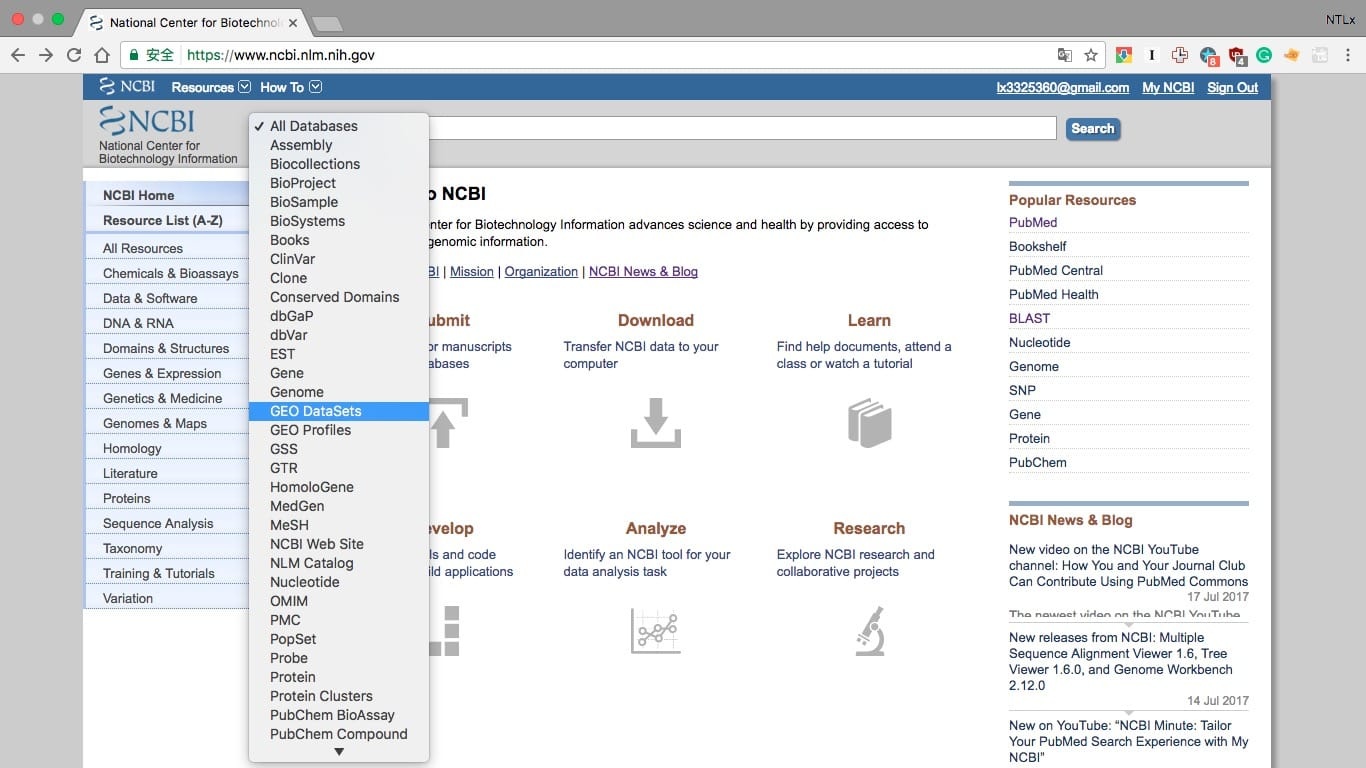Select PubChem Compound option

pos(339,734)
